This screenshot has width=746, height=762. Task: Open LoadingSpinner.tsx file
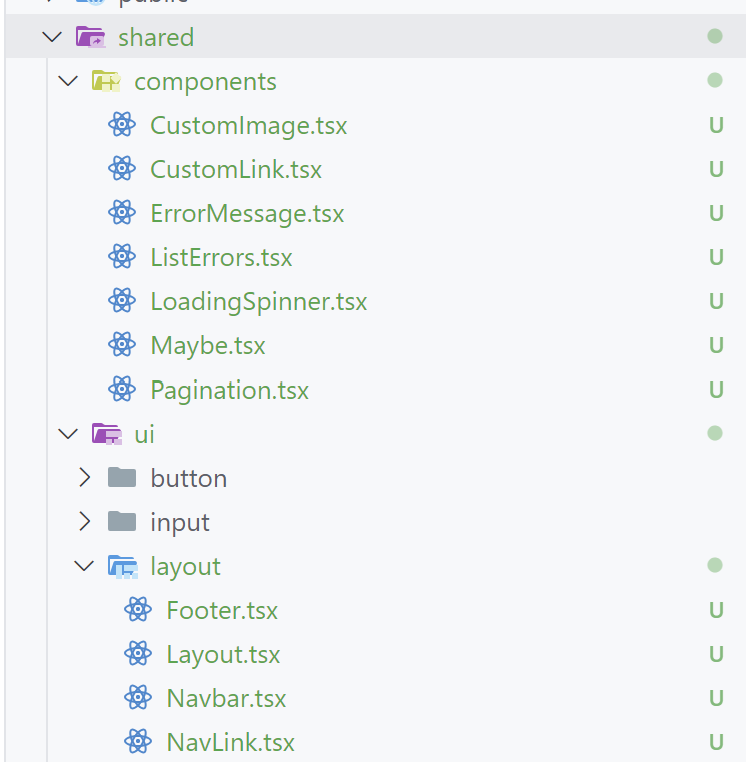click(258, 301)
